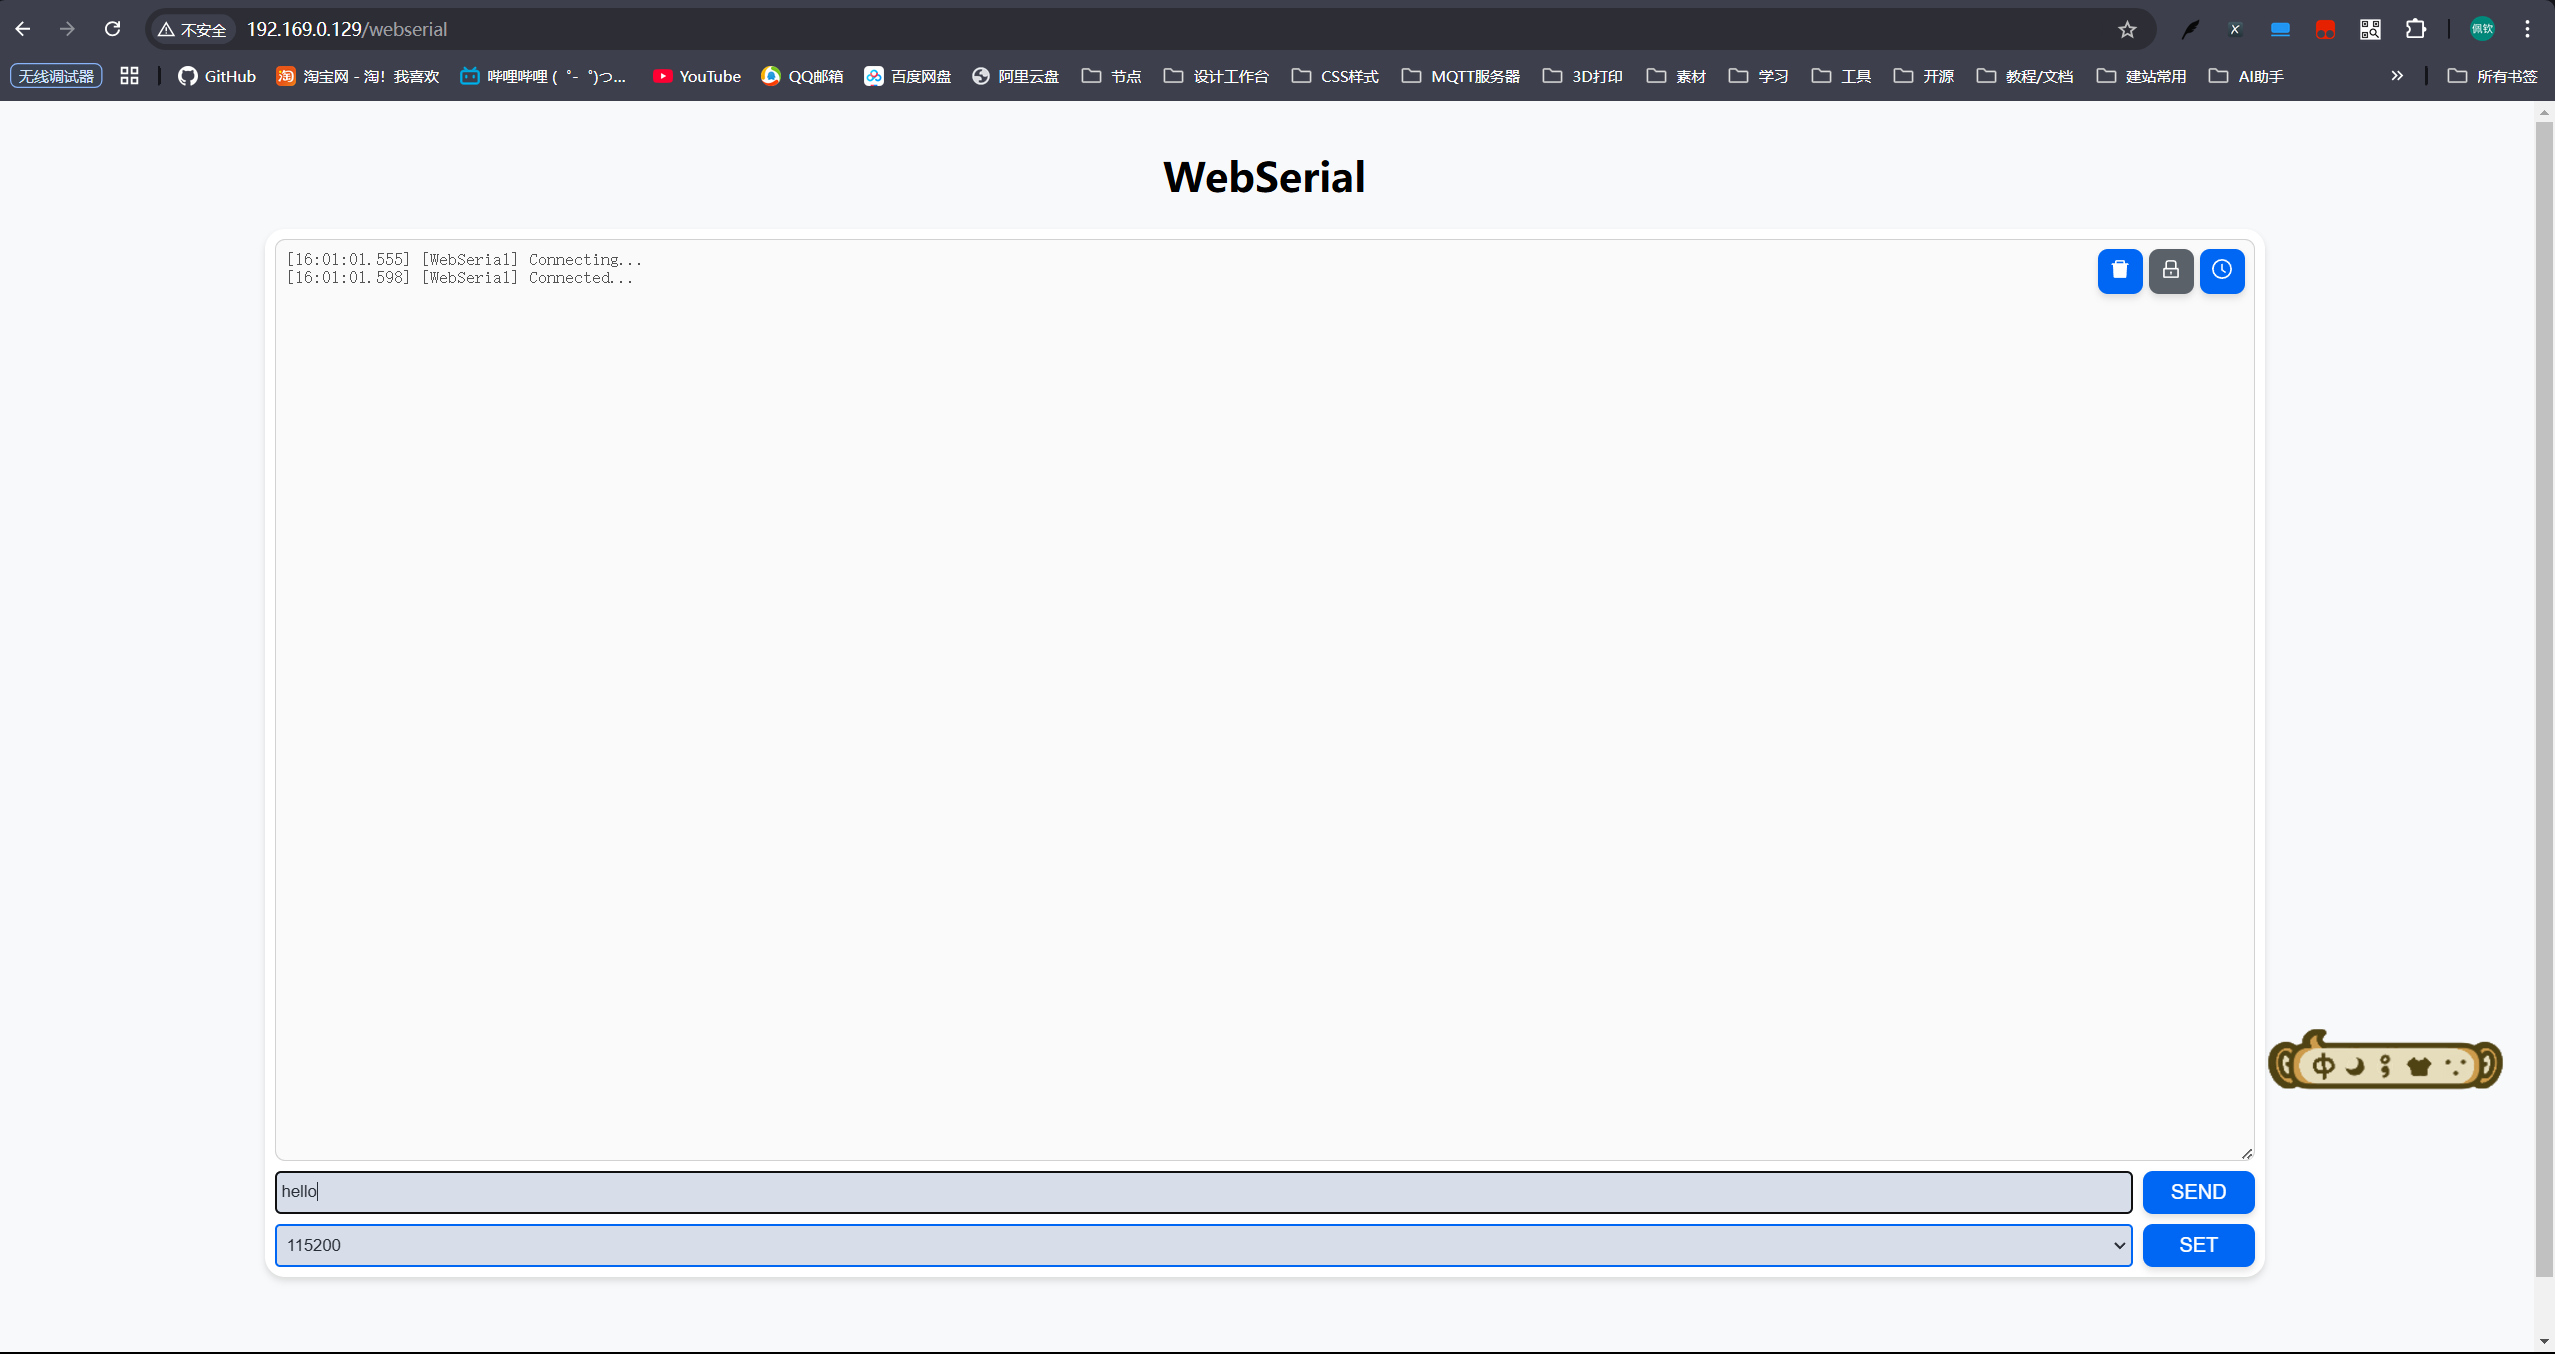This screenshot has width=2555, height=1354.
Task: Expand the CSS样式 bookmark folder
Action: click(1335, 76)
